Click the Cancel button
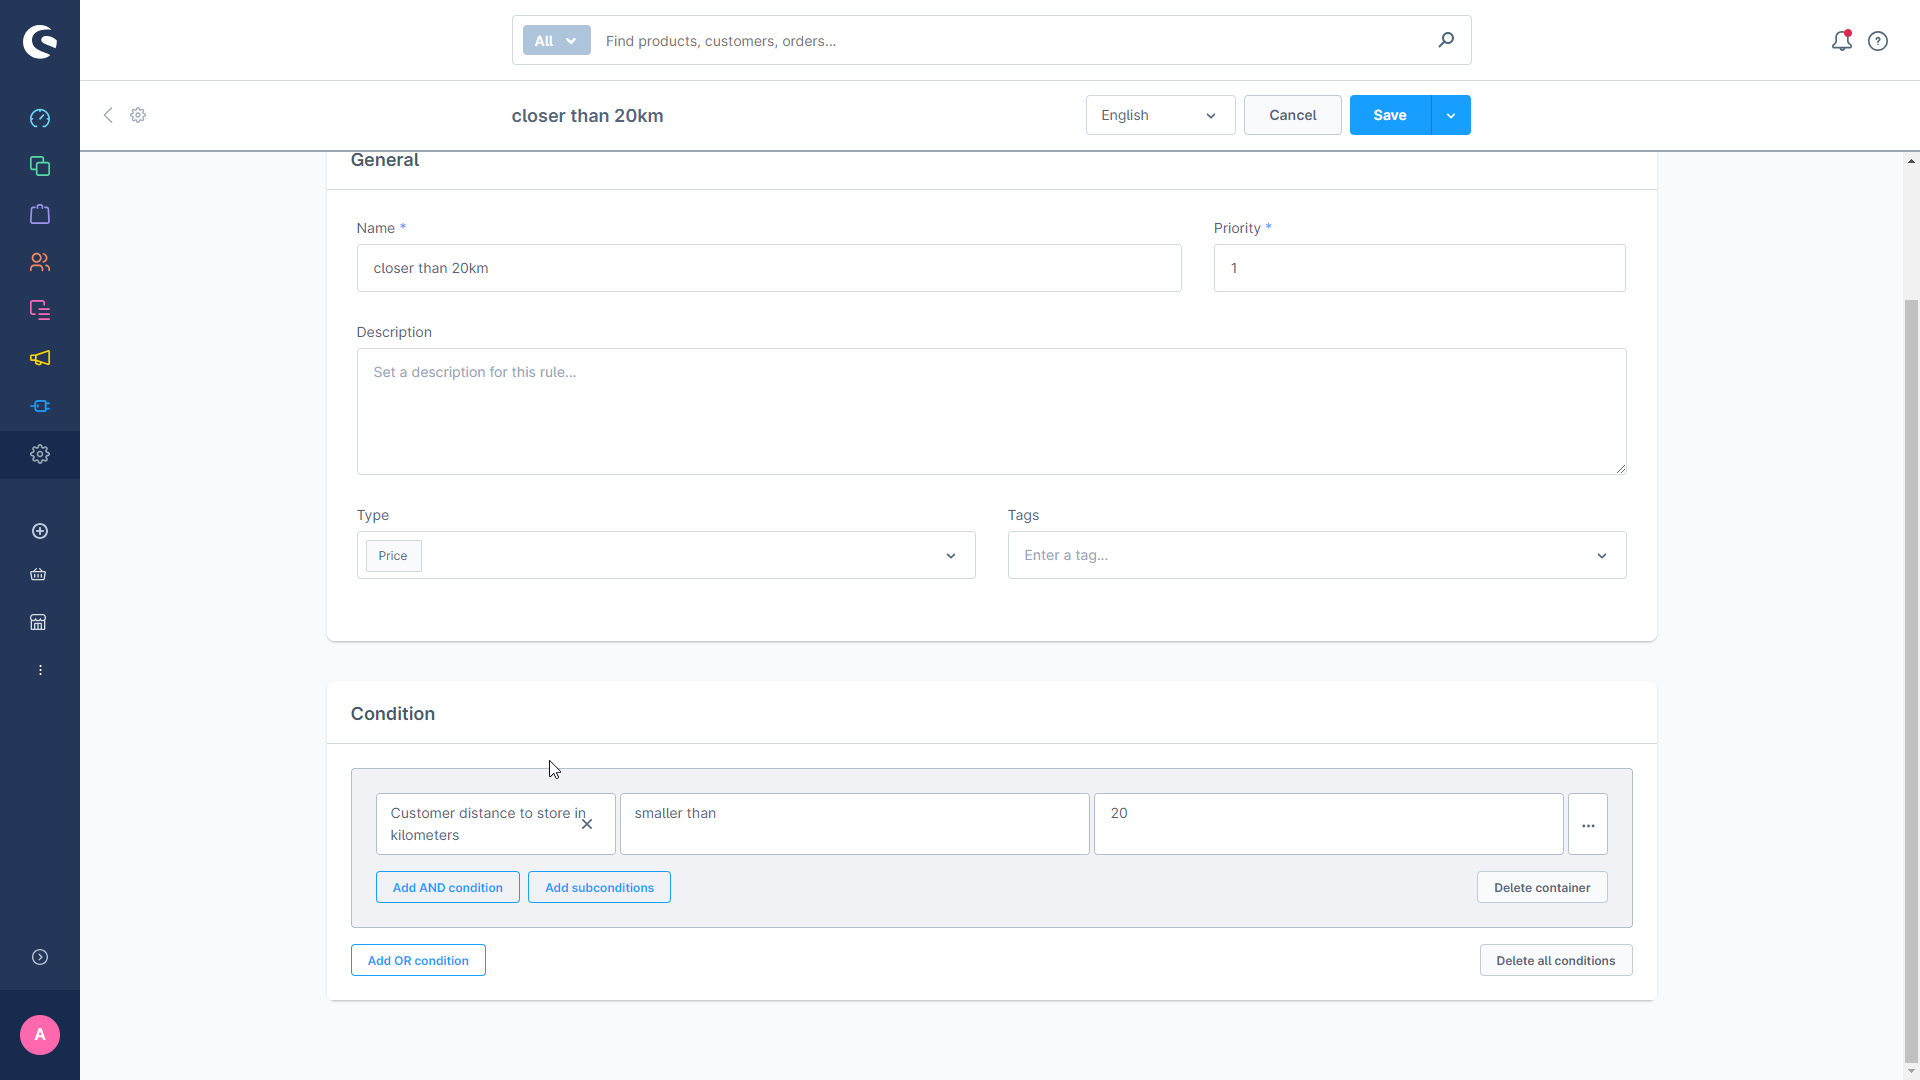Image resolution: width=1920 pixels, height=1080 pixels. [1292, 115]
